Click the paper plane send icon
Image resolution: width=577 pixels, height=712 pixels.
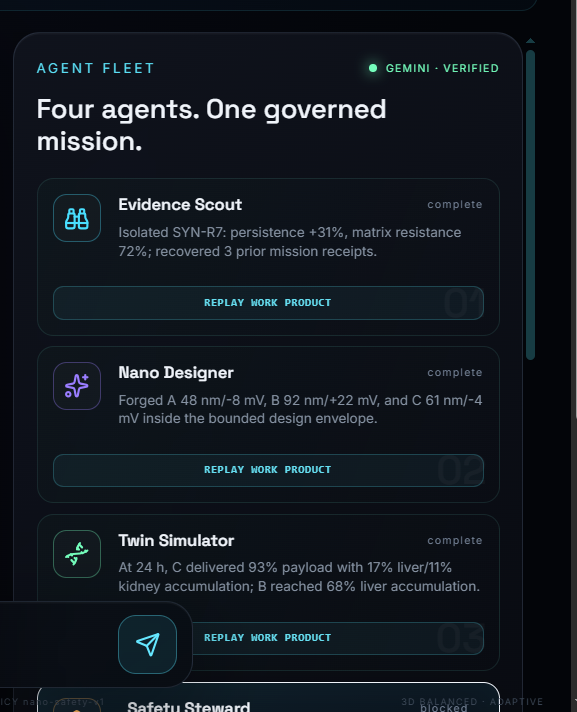[x=148, y=644]
